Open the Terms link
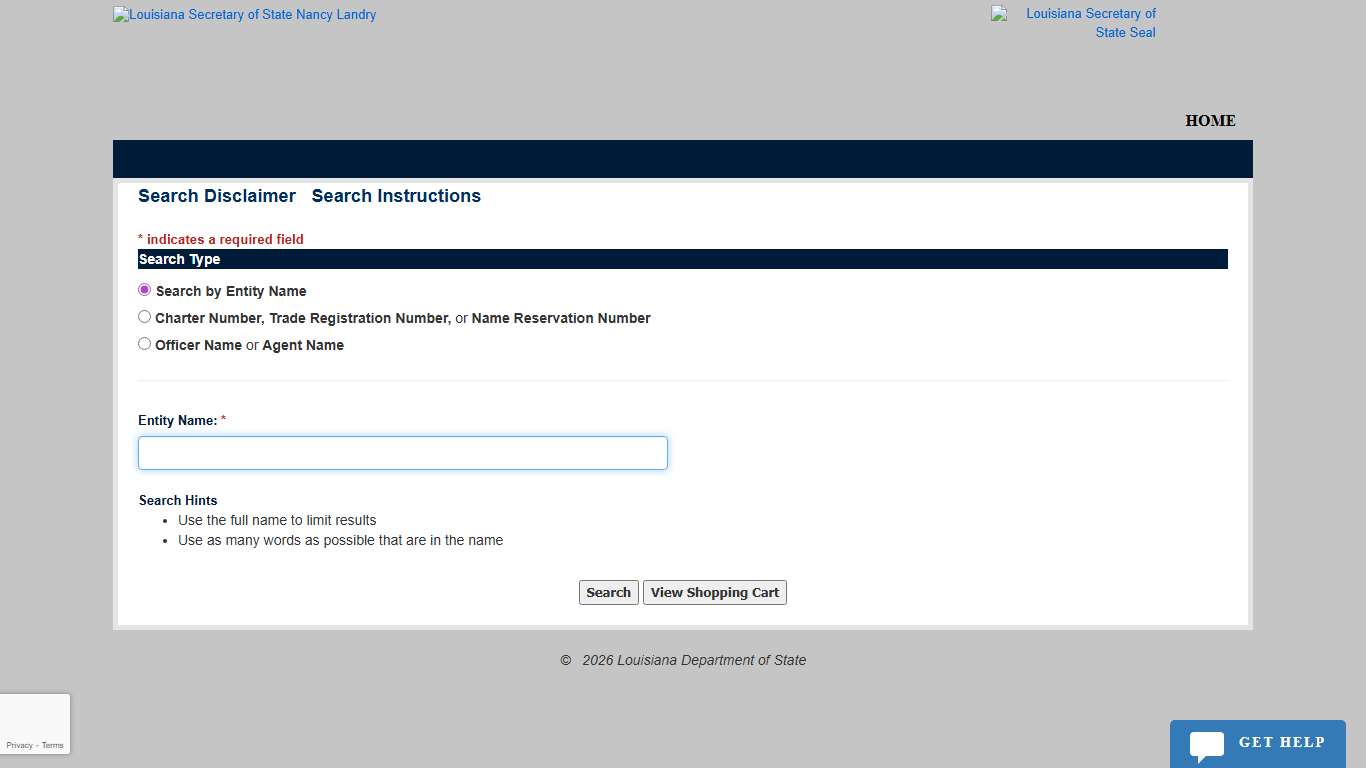Viewport: 1366px width, 768px height. [52, 745]
